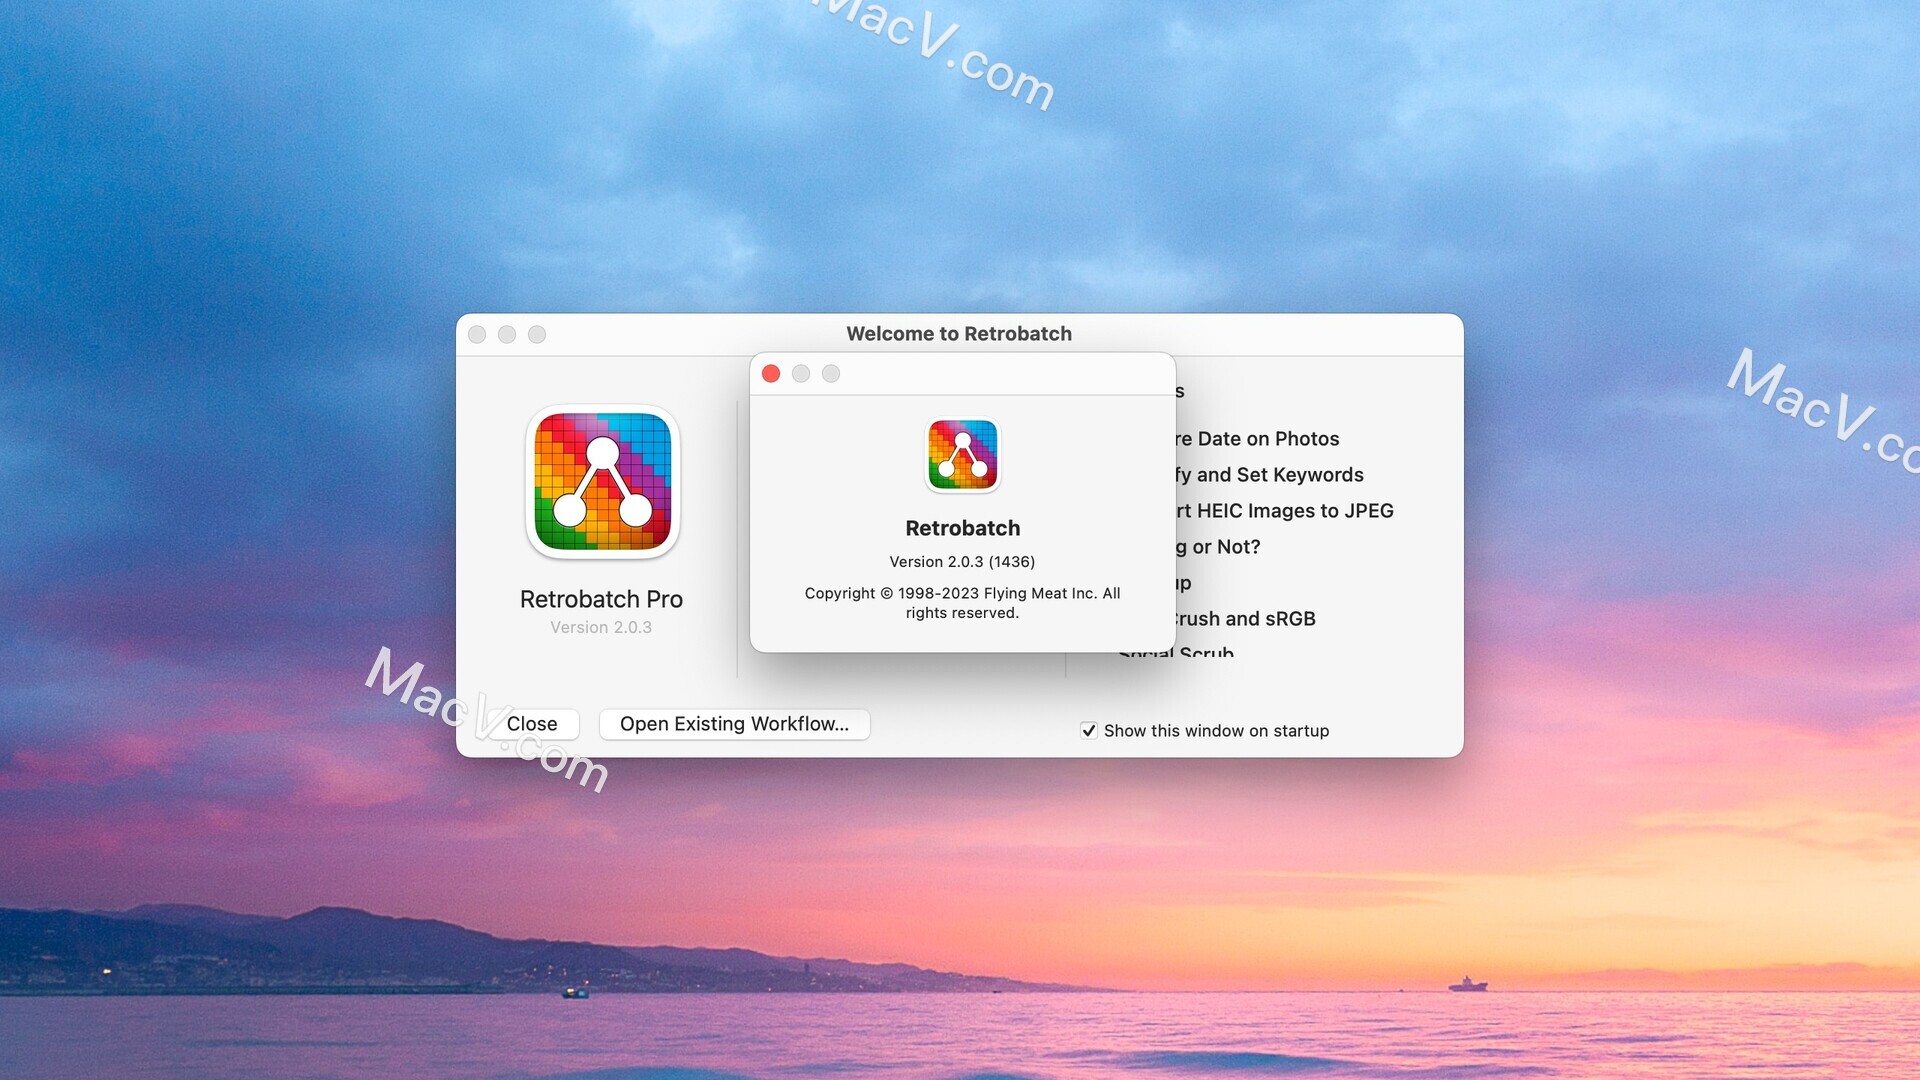The image size is (1920, 1080).
Task: Open Existing Workflow button
Action: click(x=734, y=724)
